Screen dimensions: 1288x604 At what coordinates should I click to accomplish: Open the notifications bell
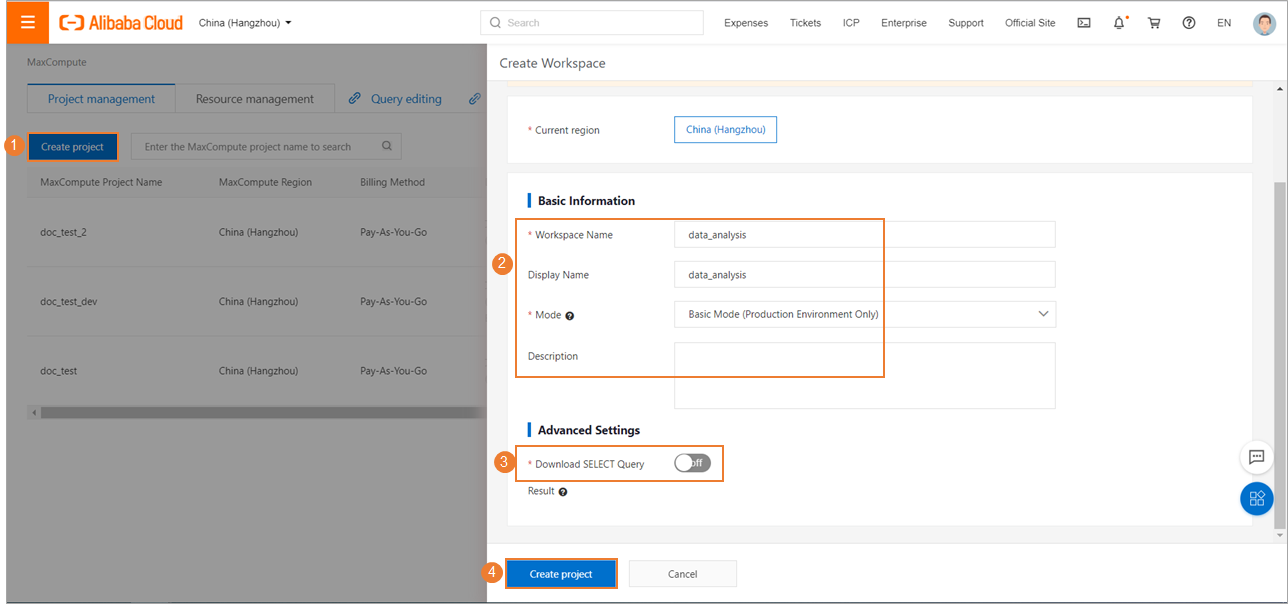pos(1119,22)
